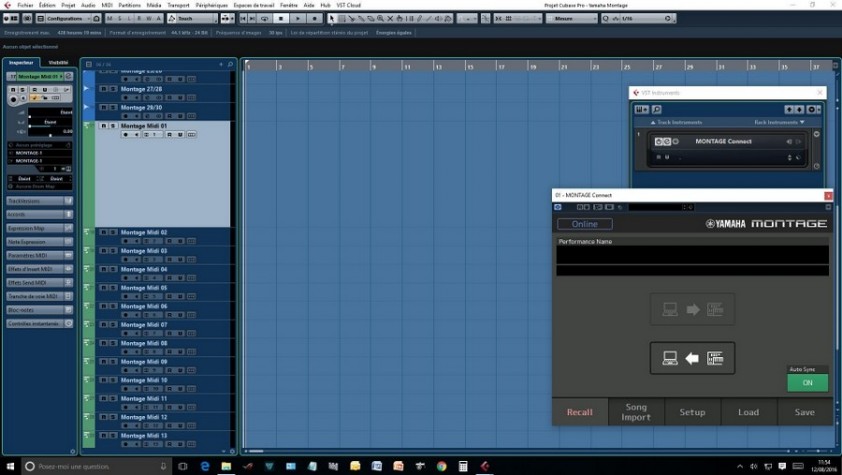The height and width of the screenshot is (475, 842).
Task: Mute the Montage Midi 02 track
Action: tap(104, 232)
